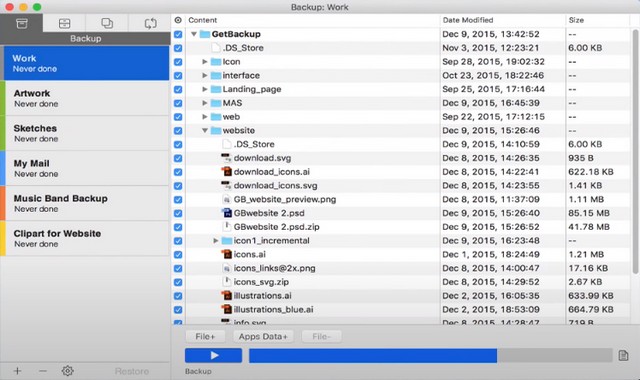Click the icons_svg.zip archive icon

pos(227,282)
